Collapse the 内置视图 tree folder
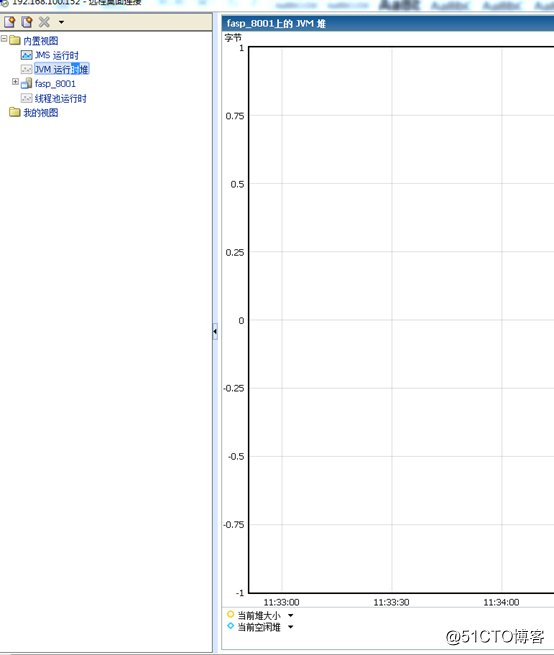 coord(4,39)
